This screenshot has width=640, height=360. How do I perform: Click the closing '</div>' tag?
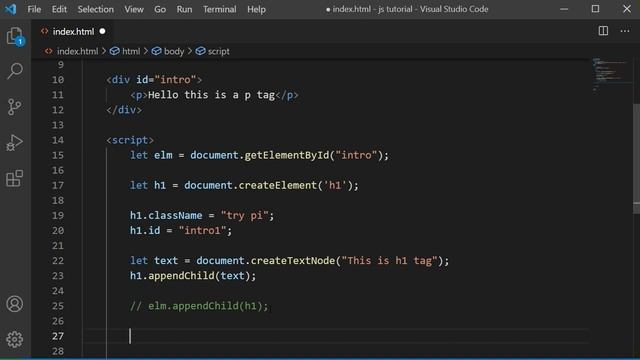[124, 110]
